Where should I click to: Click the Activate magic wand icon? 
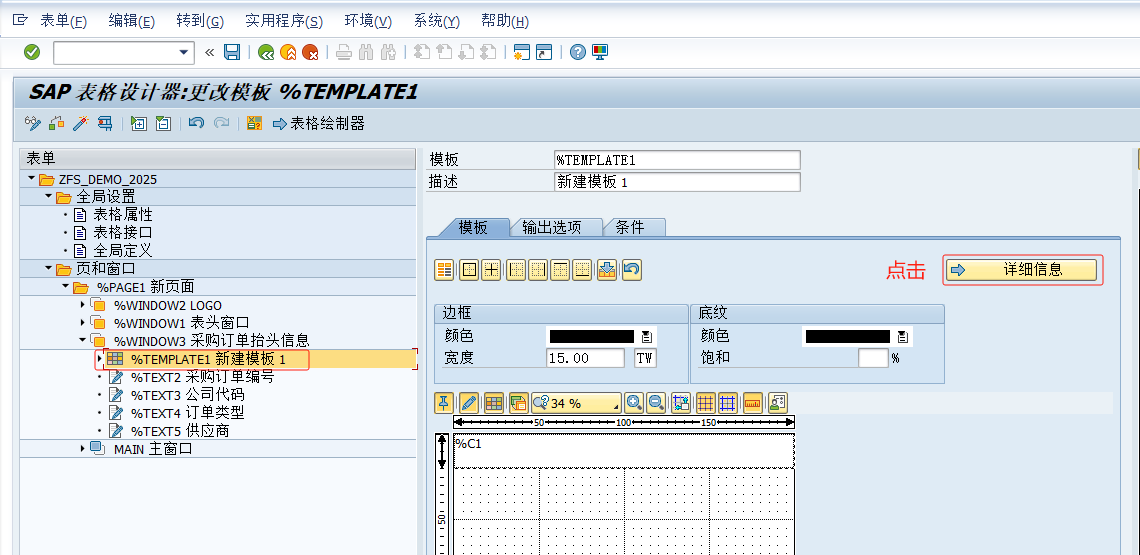coord(80,123)
